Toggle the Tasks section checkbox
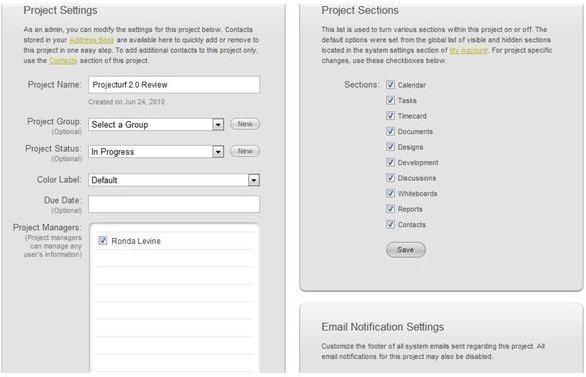The height and width of the screenshot is (377, 586). 390,100
